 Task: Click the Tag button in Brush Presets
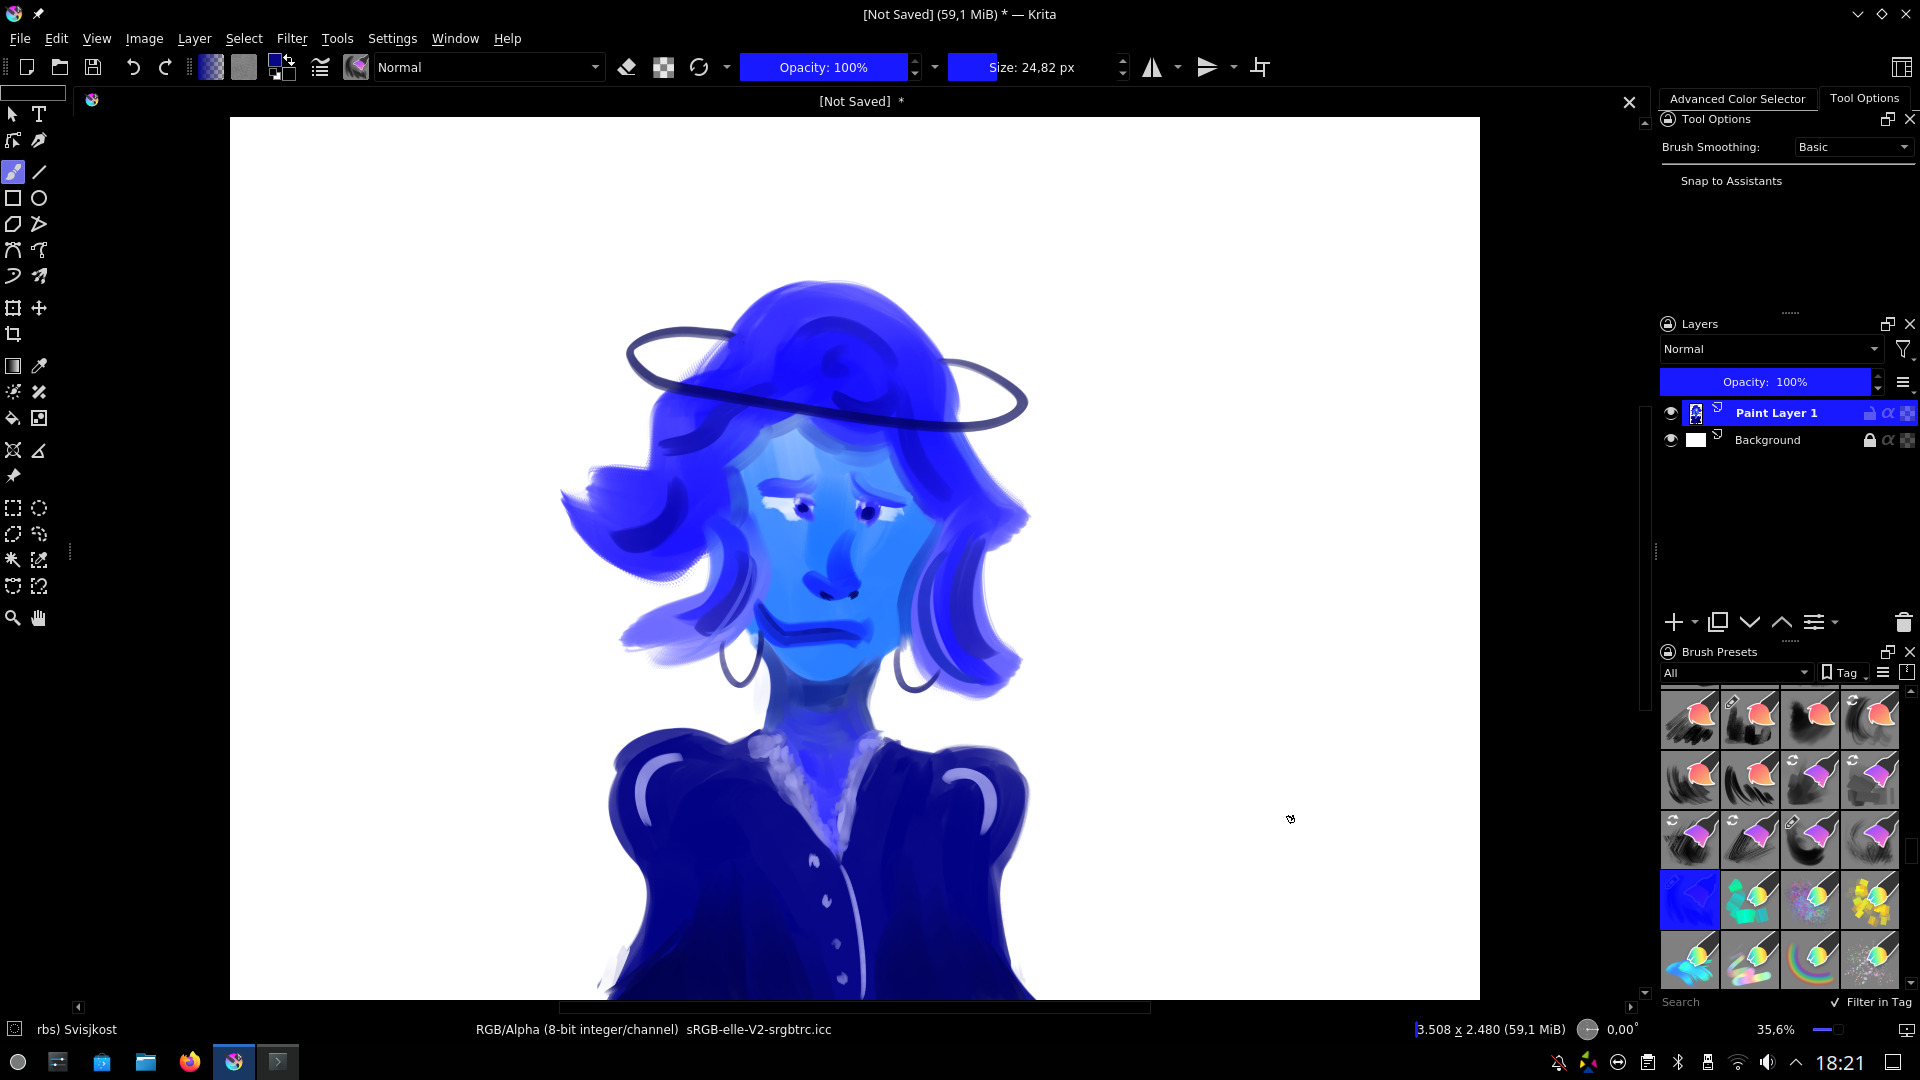(x=1843, y=673)
